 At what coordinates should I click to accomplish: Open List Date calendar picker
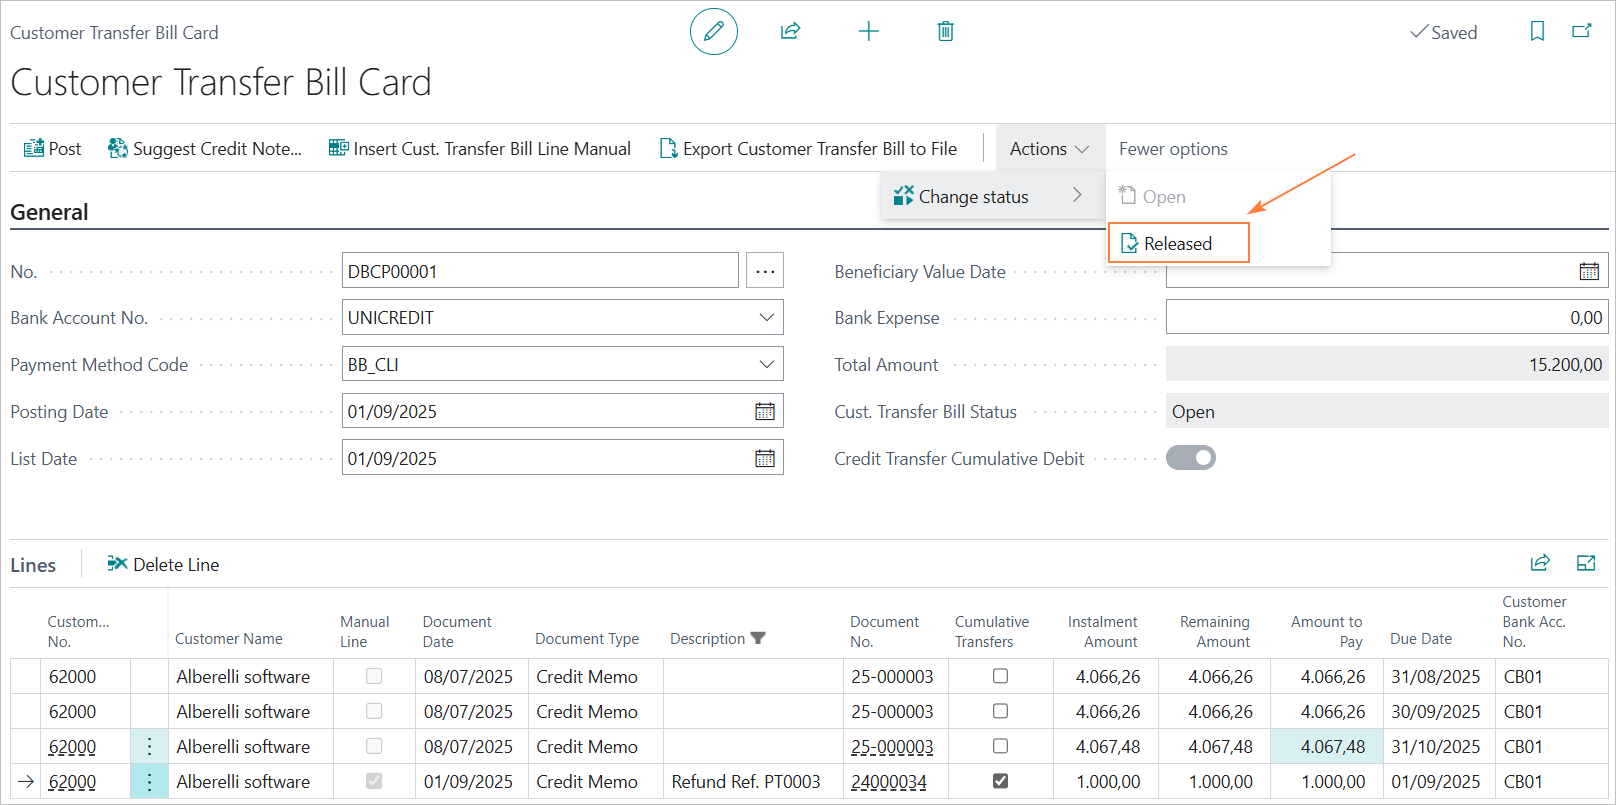click(x=764, y=458)
